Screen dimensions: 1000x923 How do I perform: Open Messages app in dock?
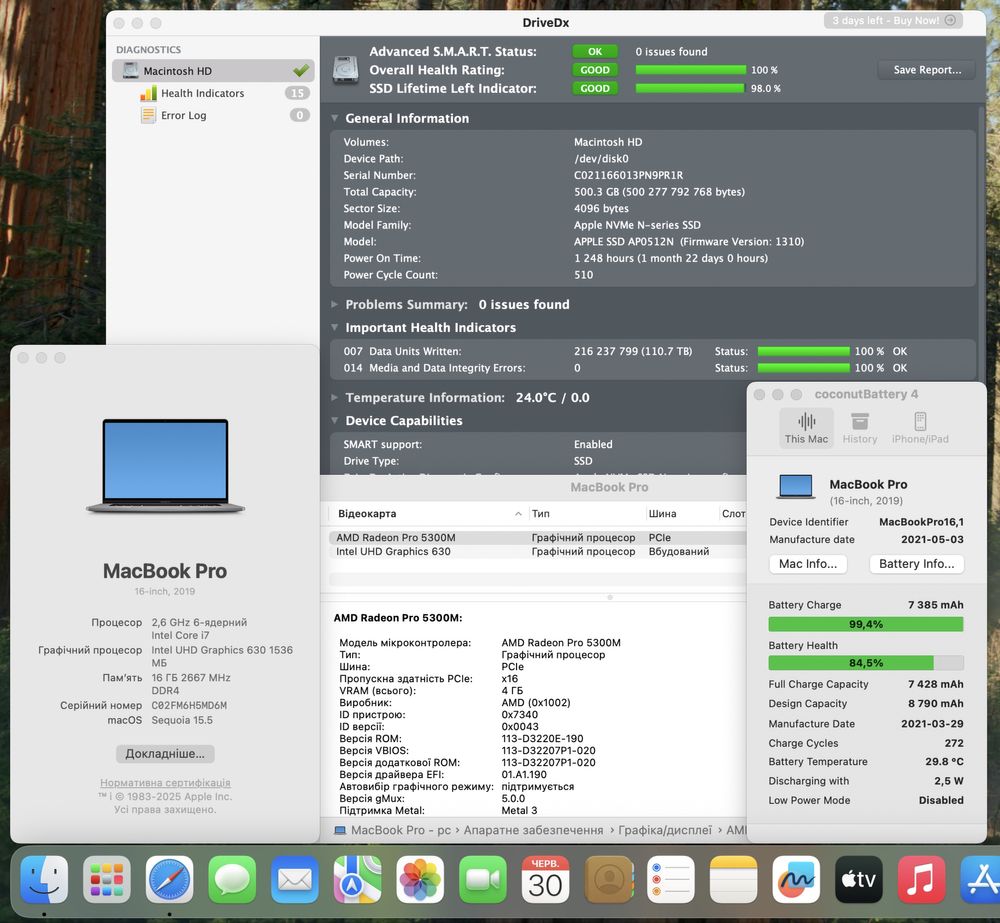tap(232, 880)
